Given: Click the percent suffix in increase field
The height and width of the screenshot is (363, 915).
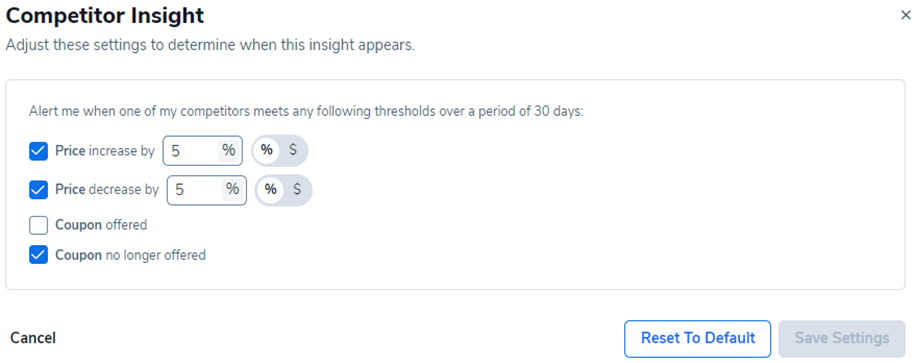Looking at the screenshot, I should point(229,151).
